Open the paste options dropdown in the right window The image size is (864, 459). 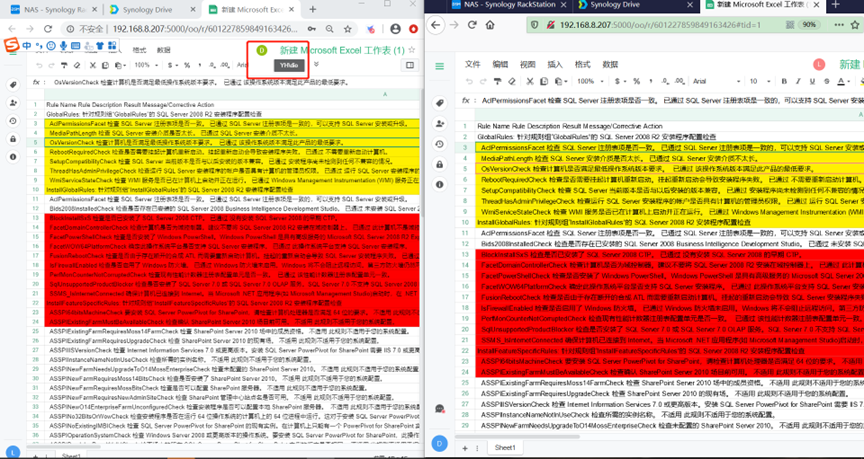[560, 82]
